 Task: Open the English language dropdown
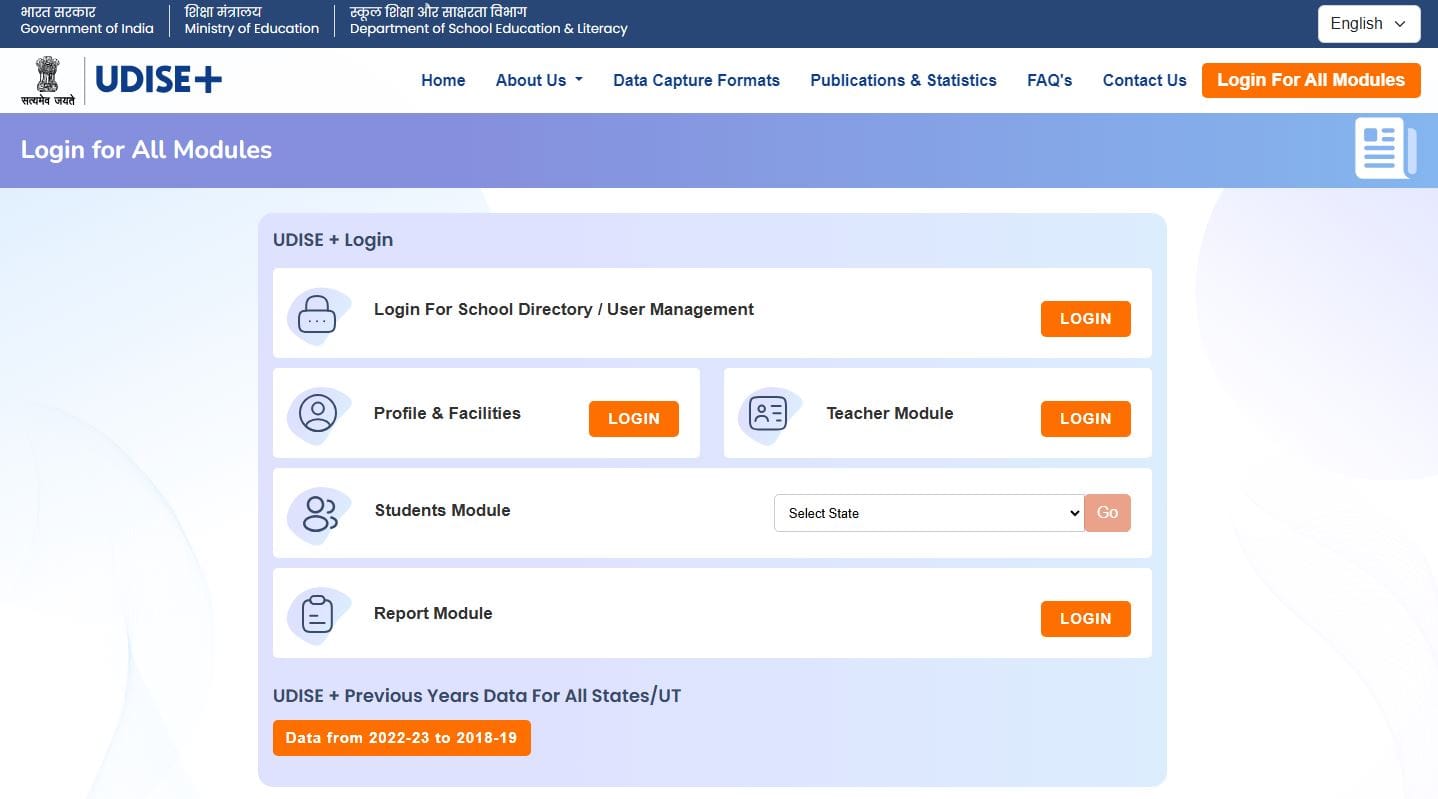pos(1369,24)
